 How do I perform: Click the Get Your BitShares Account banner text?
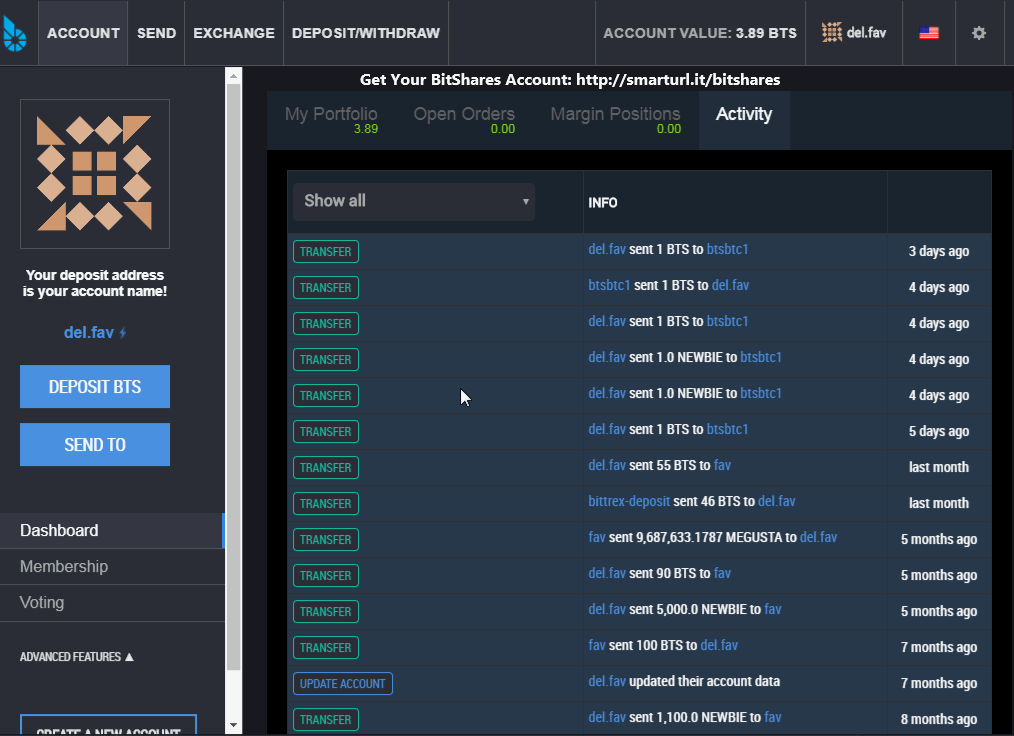coord(570,80)
